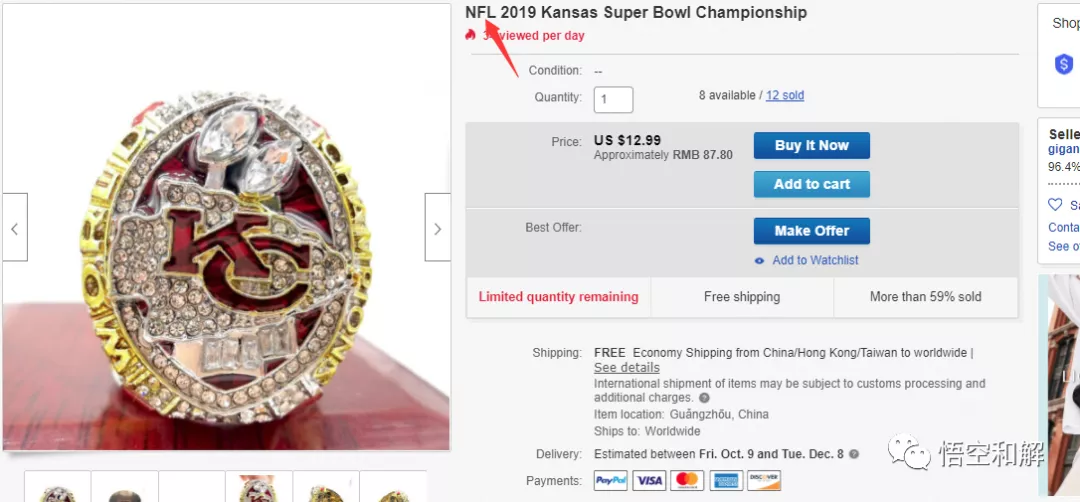Click the delivery estimate info icon
This screenshot has height=502, width=1080.
(x=853, y=454)
